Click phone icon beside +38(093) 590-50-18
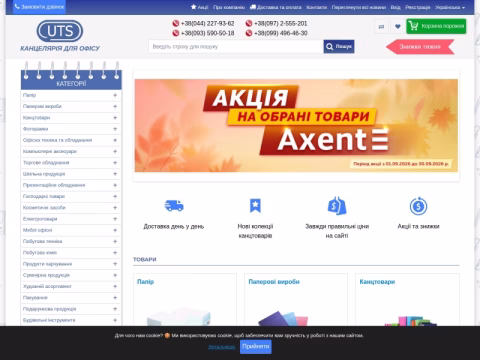The image size is (480, 360). pyautogui.click(x=176, y=33)
